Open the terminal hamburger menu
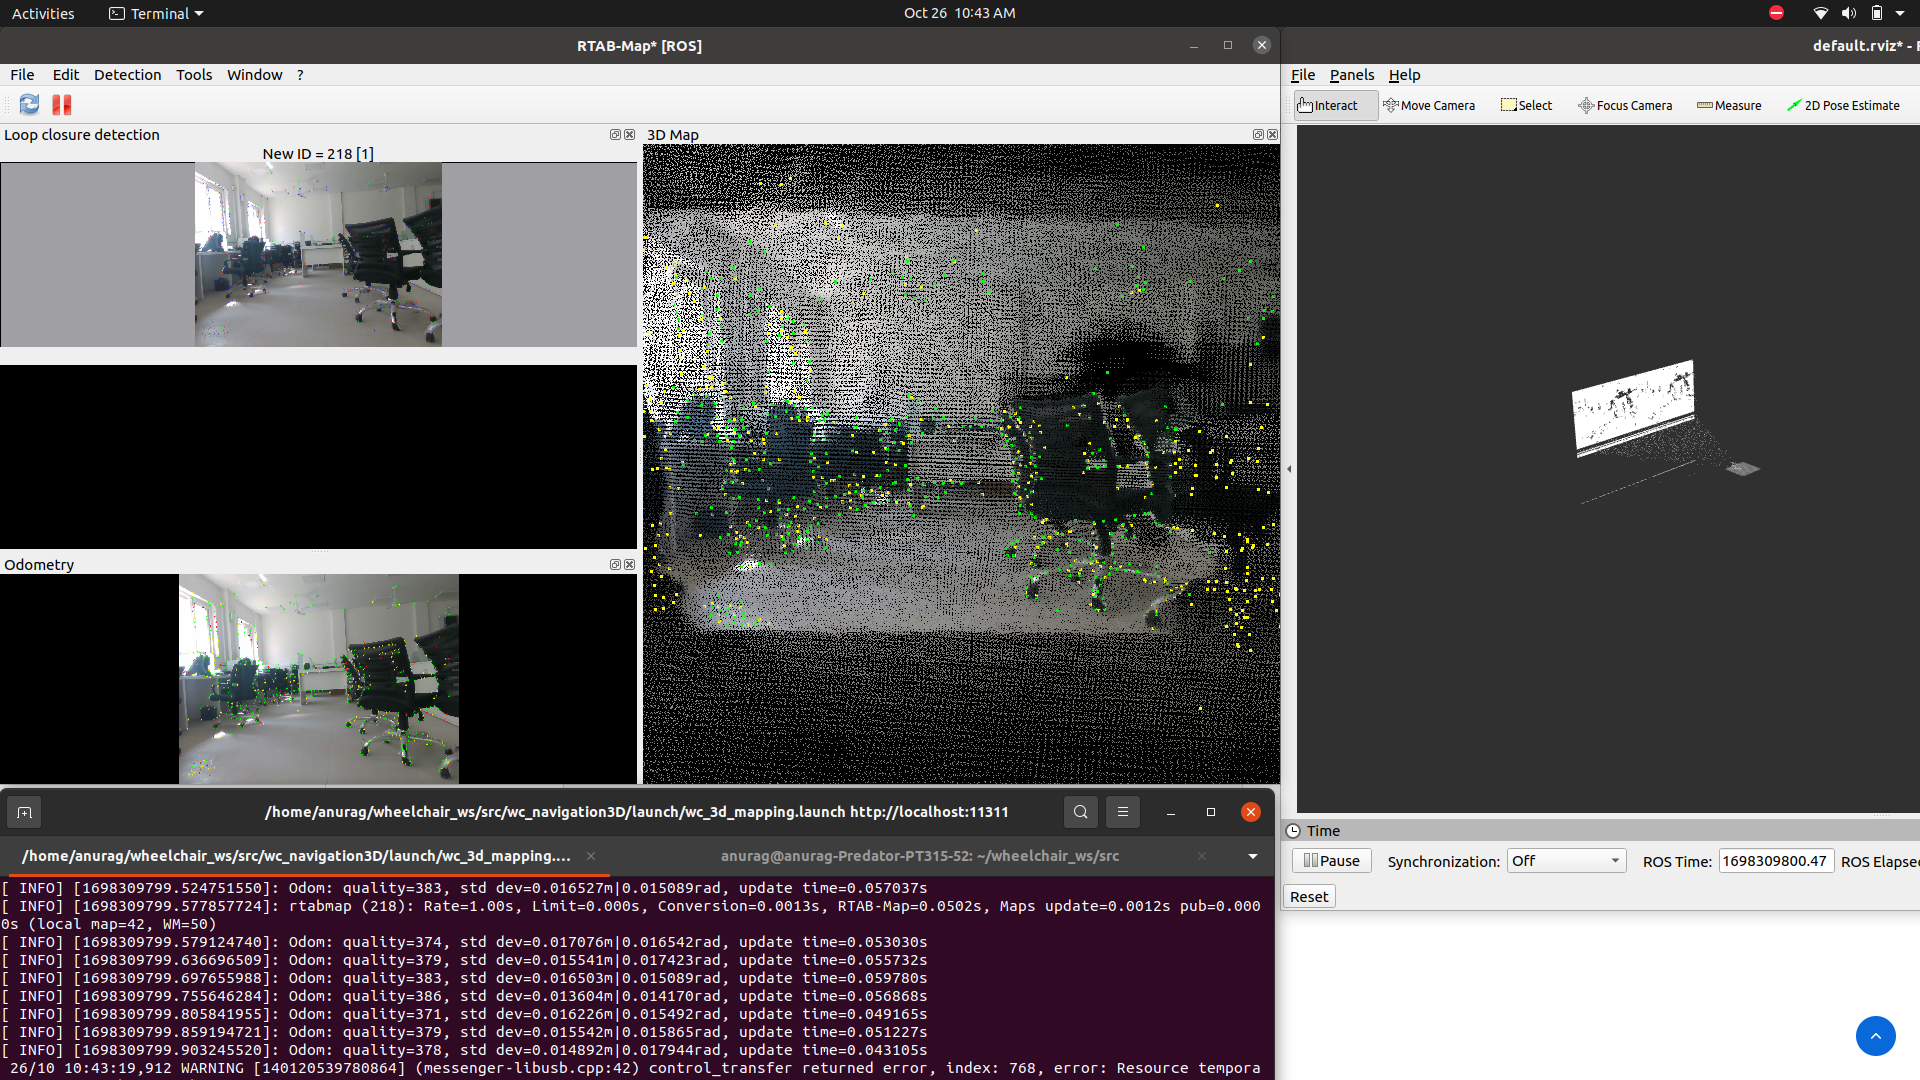 click(x=1122, y=813)
